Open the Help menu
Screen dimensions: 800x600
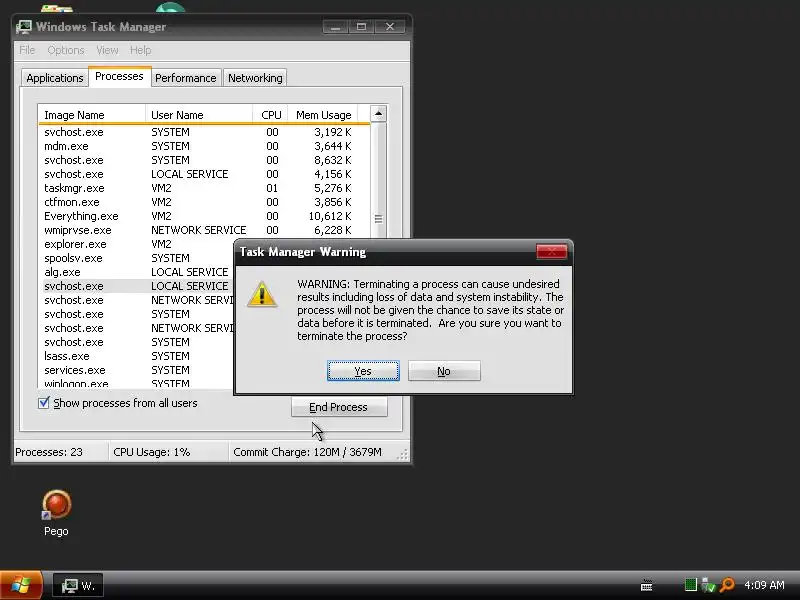tap(140, 50)
